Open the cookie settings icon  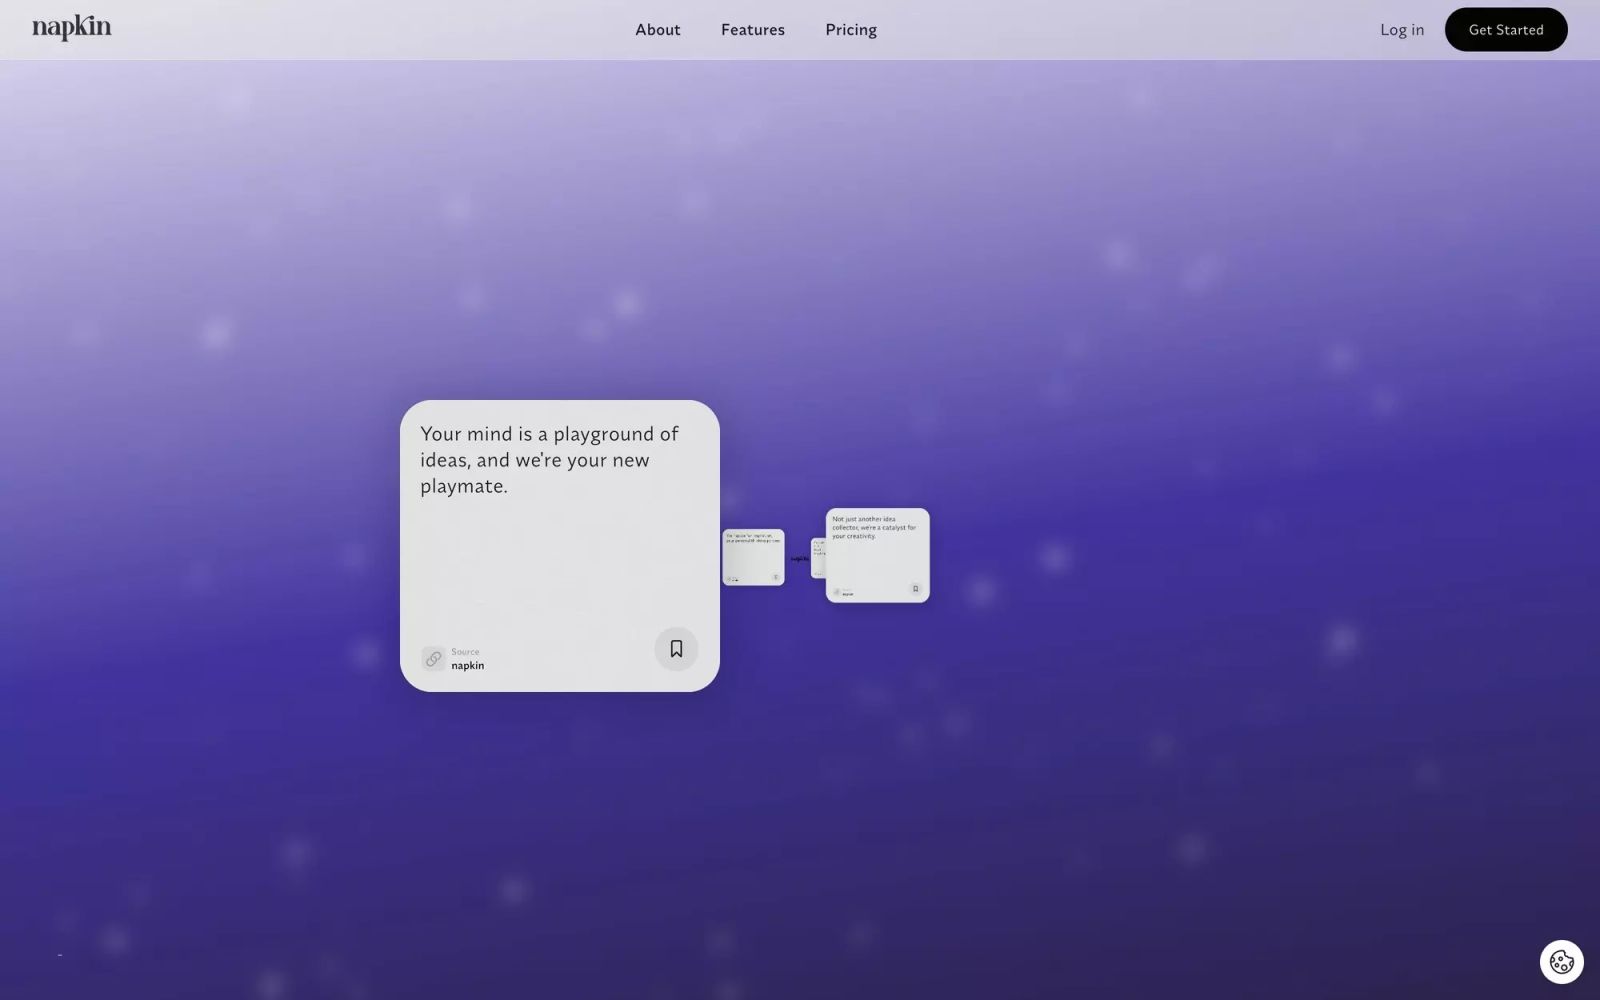click(1562, 962)
